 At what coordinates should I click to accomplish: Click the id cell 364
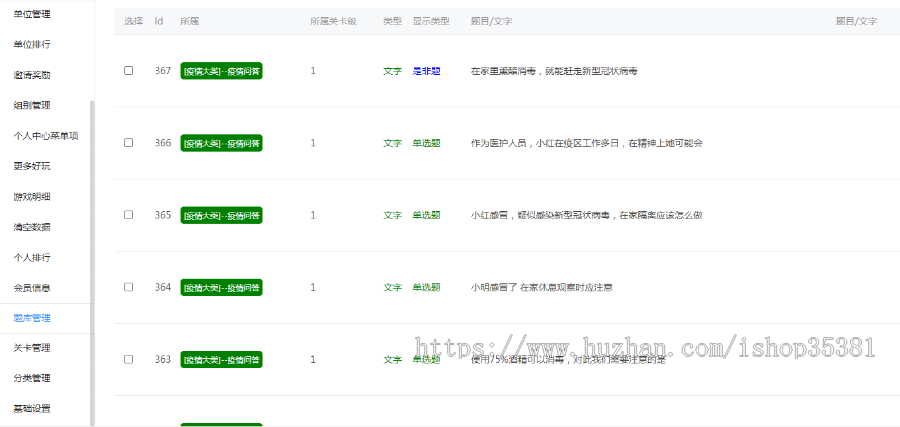click(163, 287)
